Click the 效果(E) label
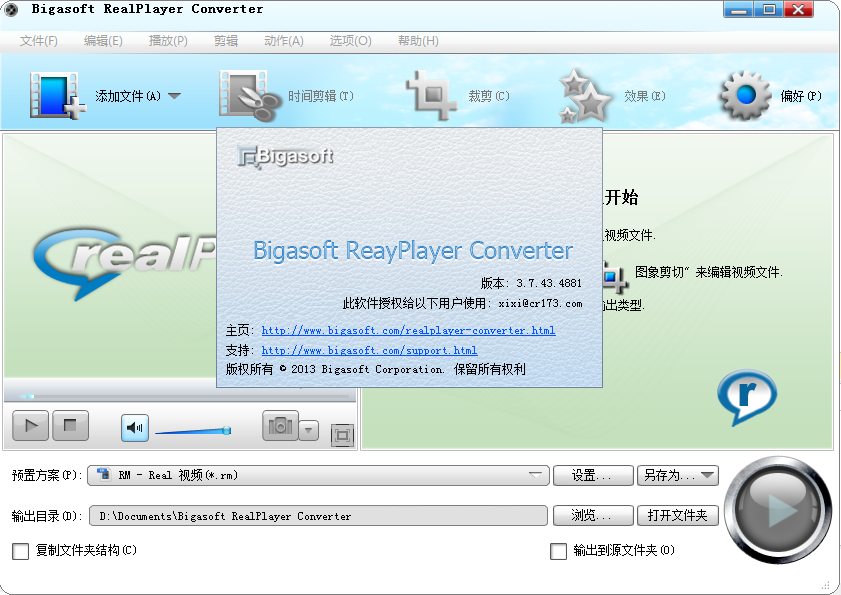This screenshot has height=595, width=841. [645, 96]
